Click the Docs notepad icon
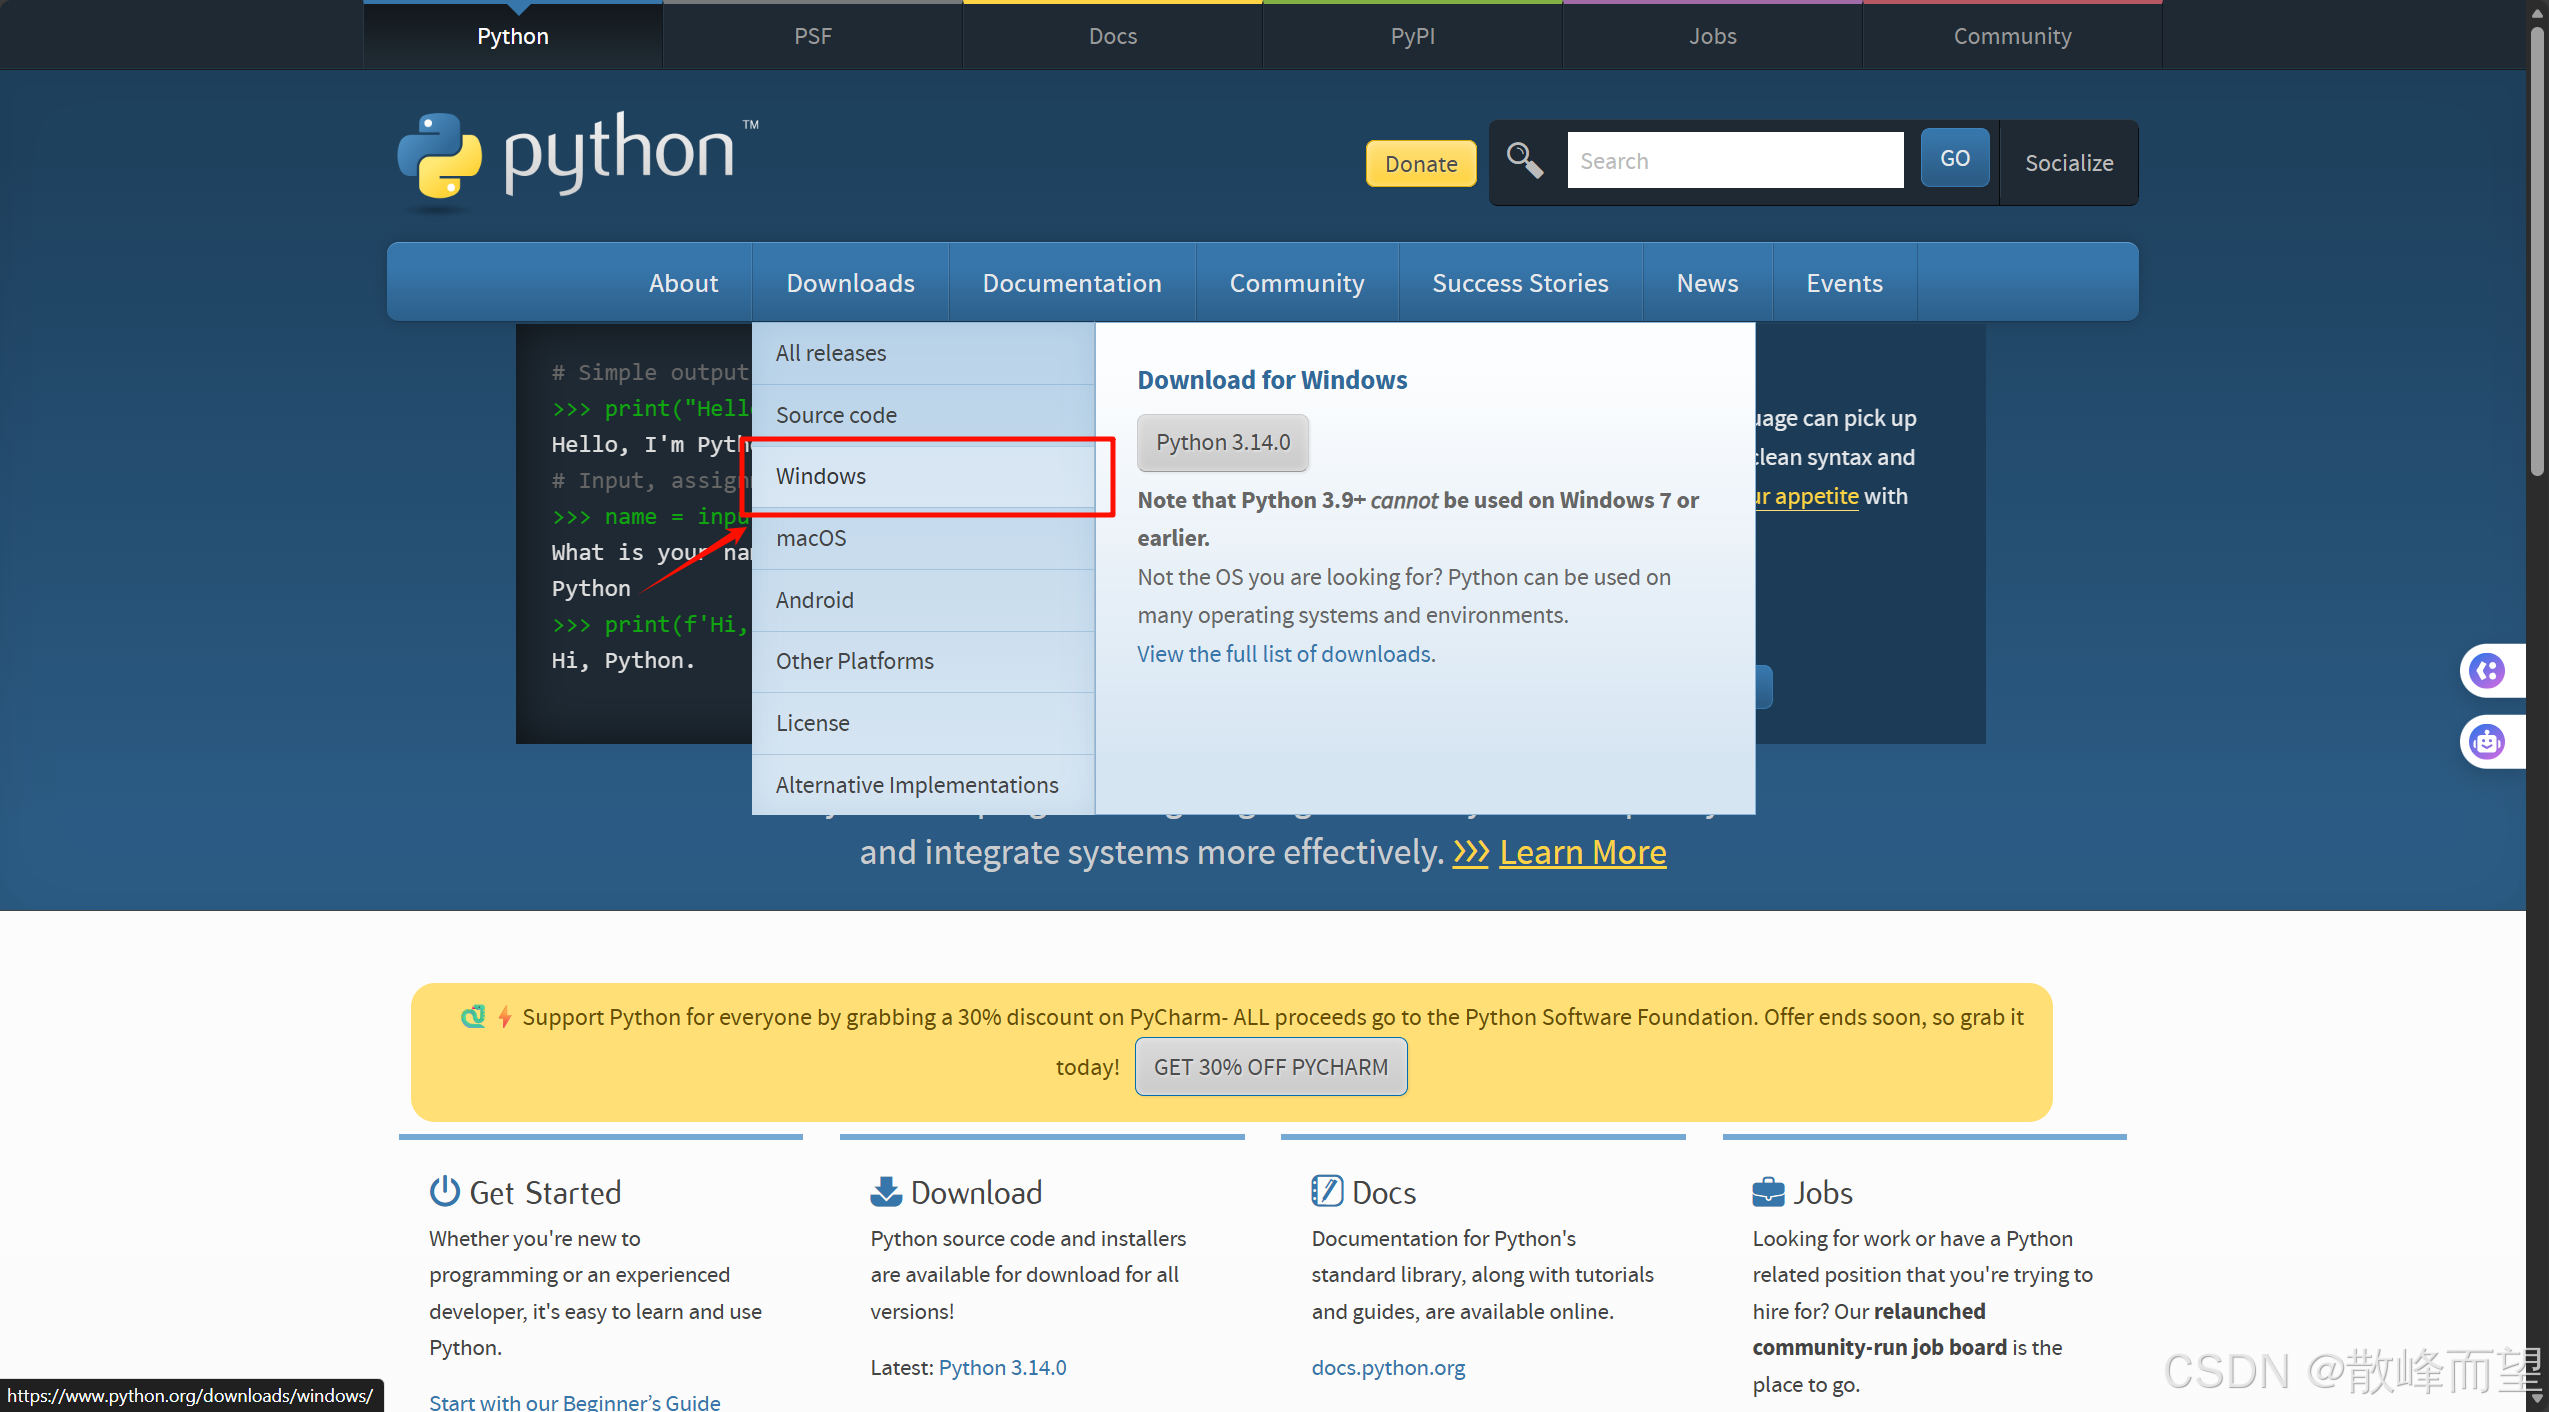The image size is (2549, 1412). click(x=1326, y=1191)
